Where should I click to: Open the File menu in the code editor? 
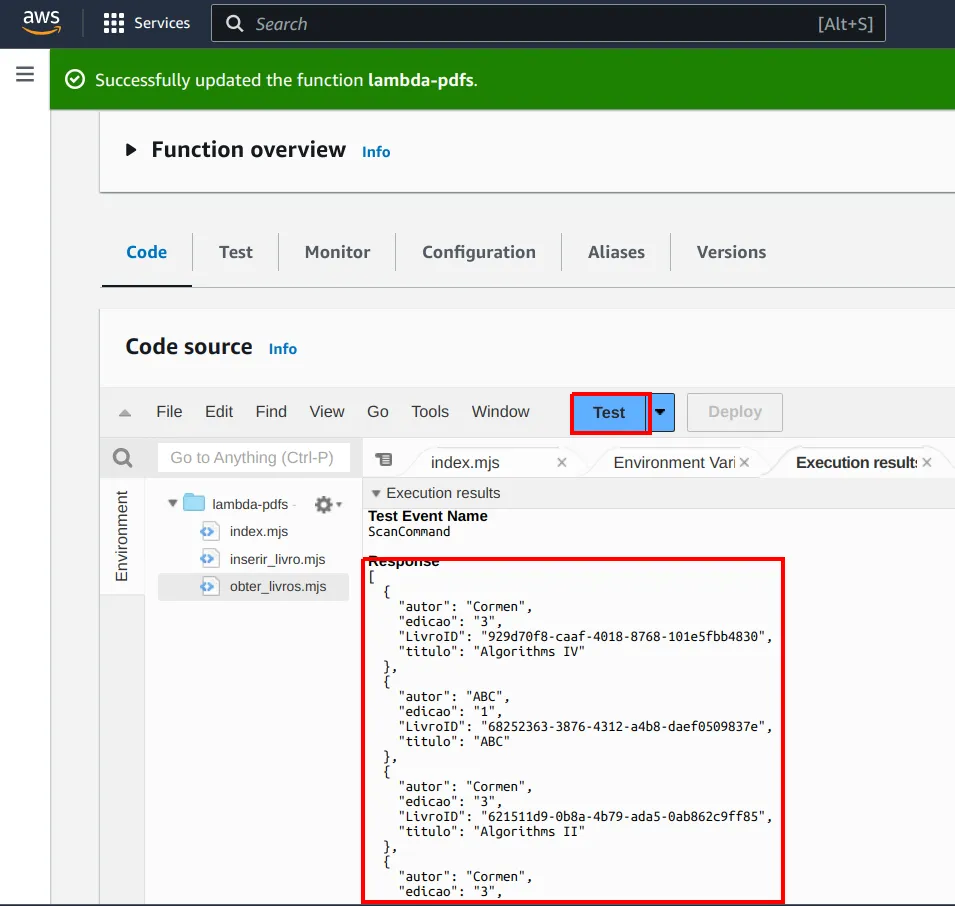(169, 412)
